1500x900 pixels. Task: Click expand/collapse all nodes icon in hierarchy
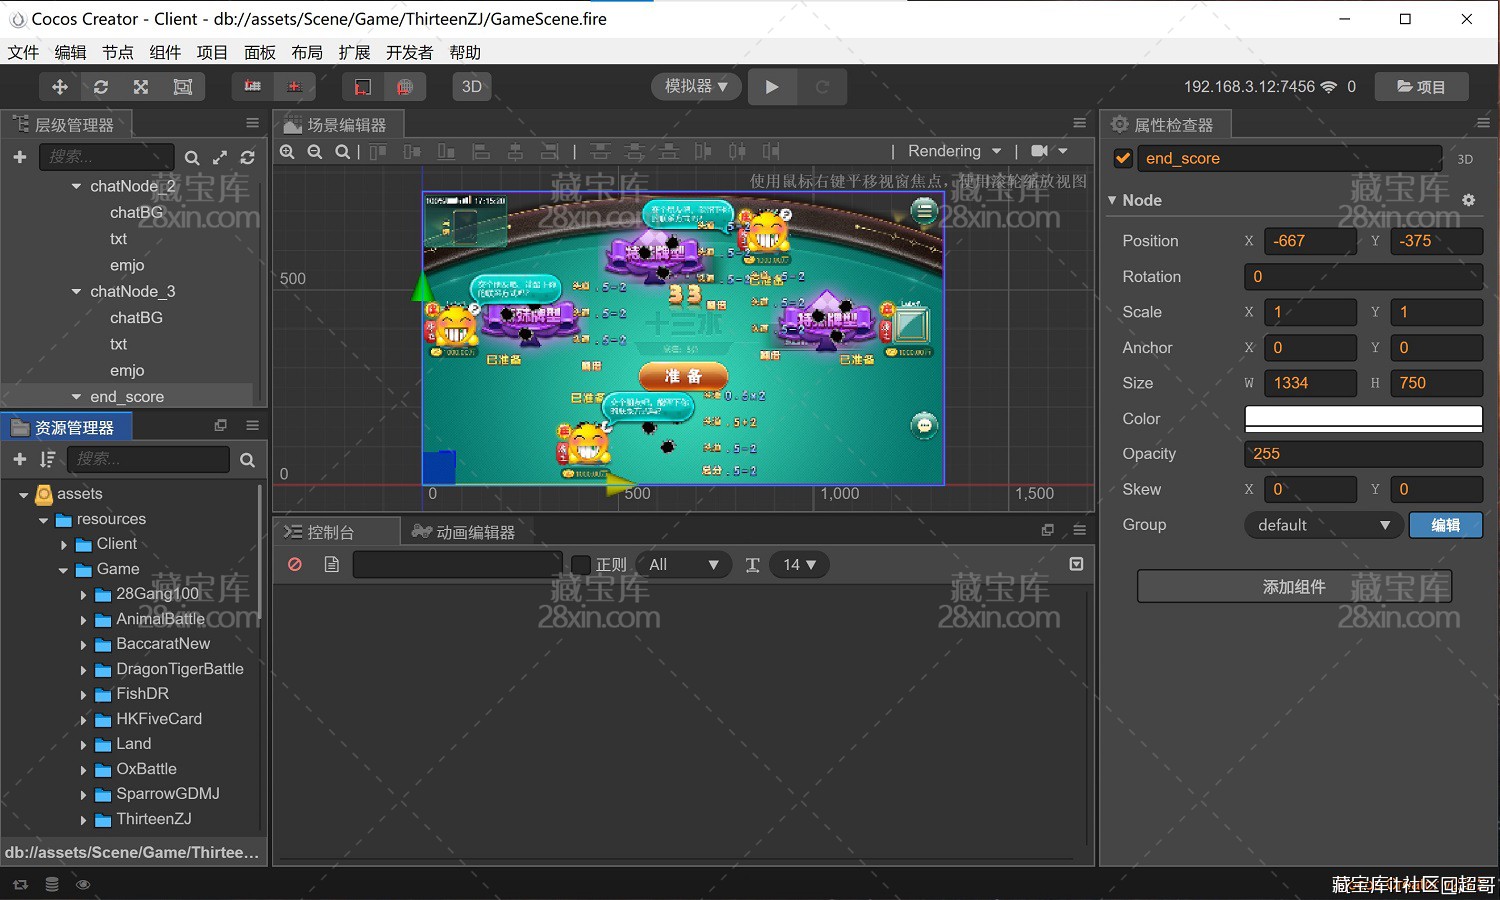220,158
